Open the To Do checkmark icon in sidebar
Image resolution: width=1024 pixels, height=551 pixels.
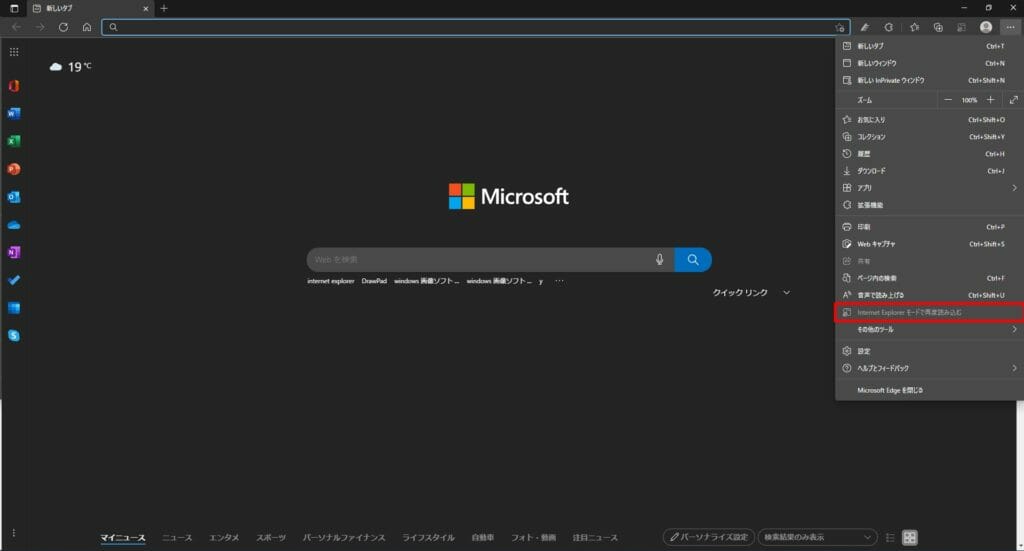coord(14,280)
